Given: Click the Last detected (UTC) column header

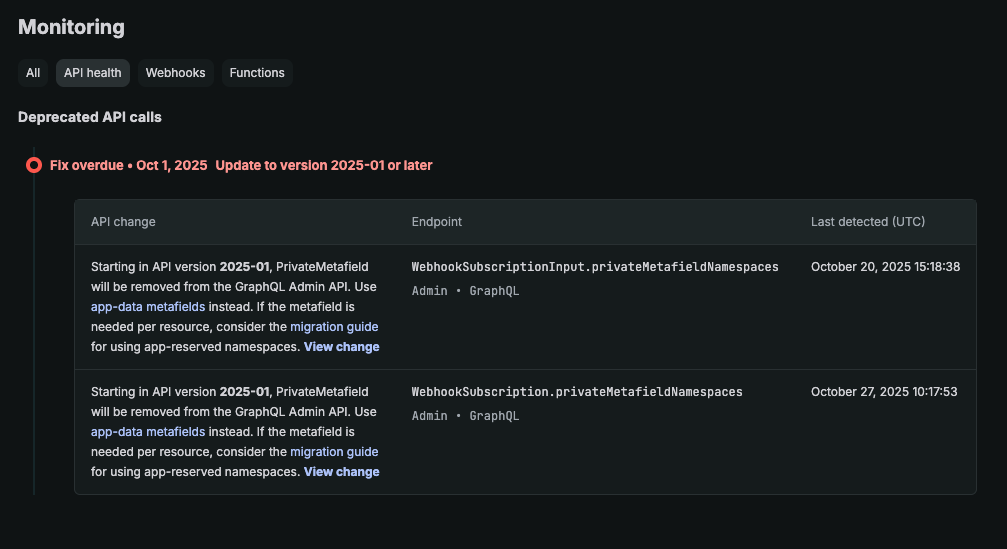Looking at the screenshot, I should 867,222.
